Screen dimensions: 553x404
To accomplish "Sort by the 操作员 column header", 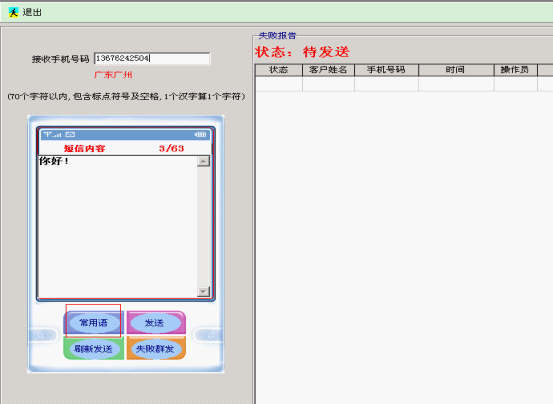I will click(515, 70).
